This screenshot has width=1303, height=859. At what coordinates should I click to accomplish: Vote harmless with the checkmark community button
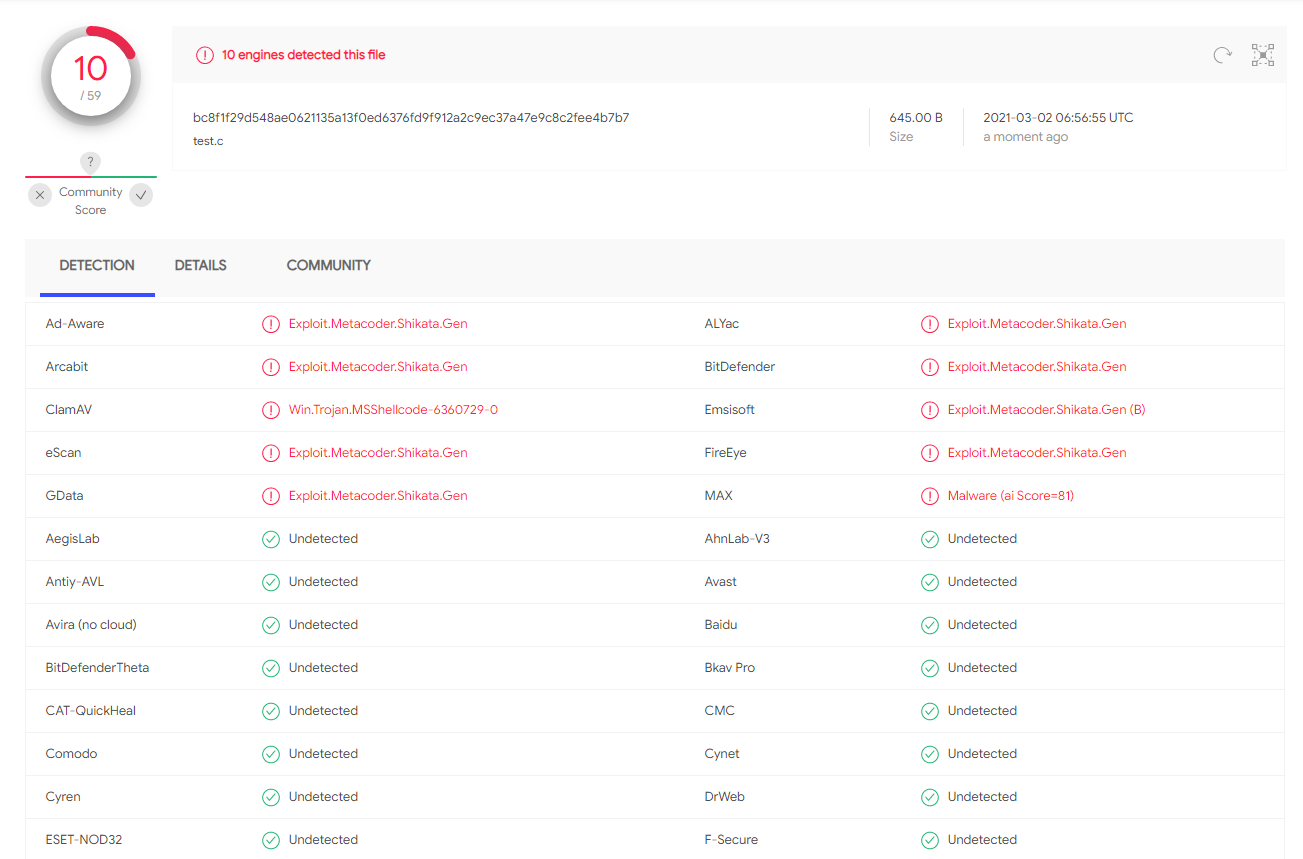142,195
